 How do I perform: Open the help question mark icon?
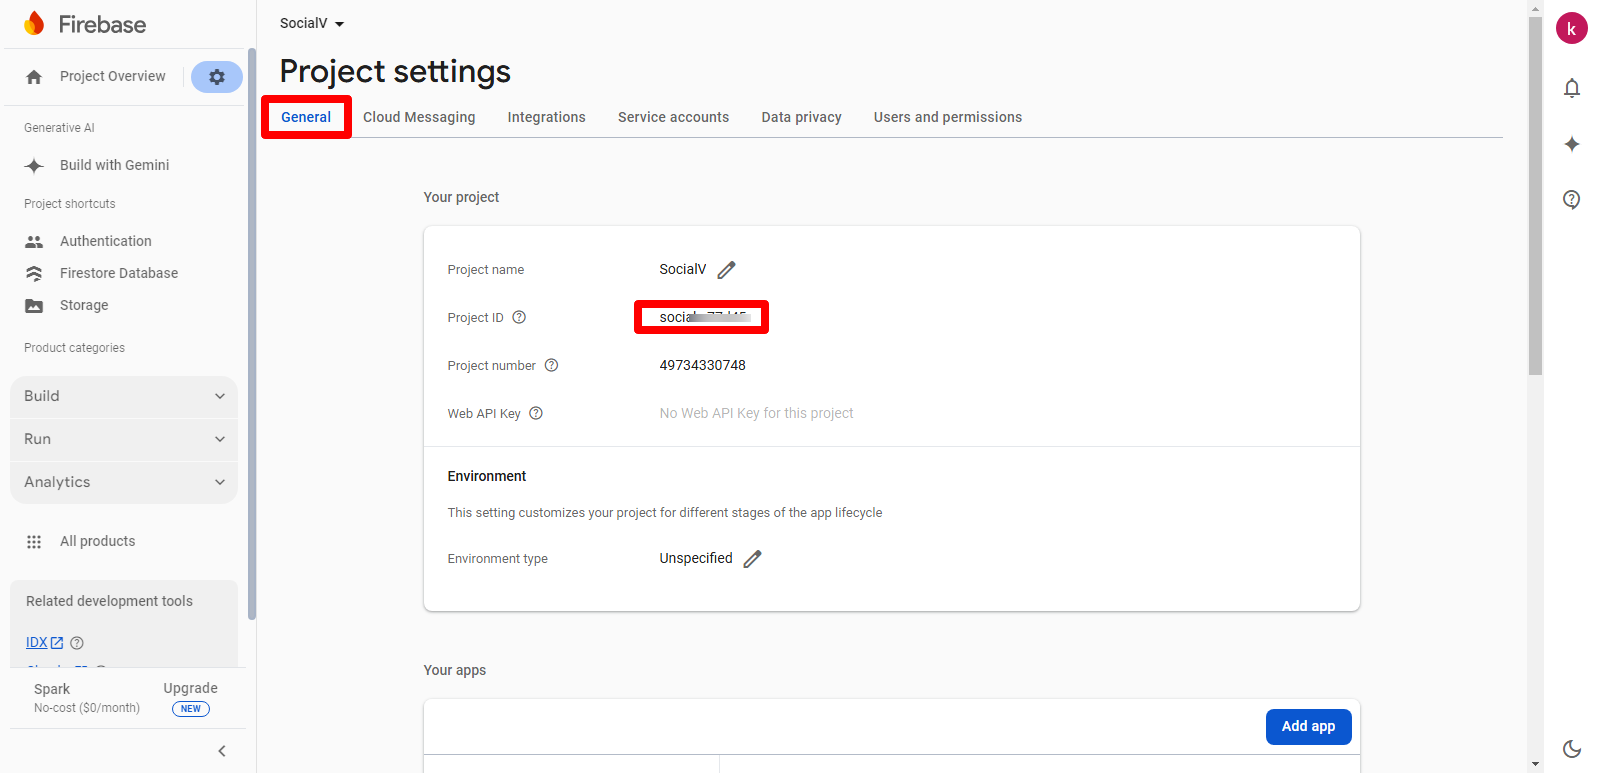click(1572, 199)
